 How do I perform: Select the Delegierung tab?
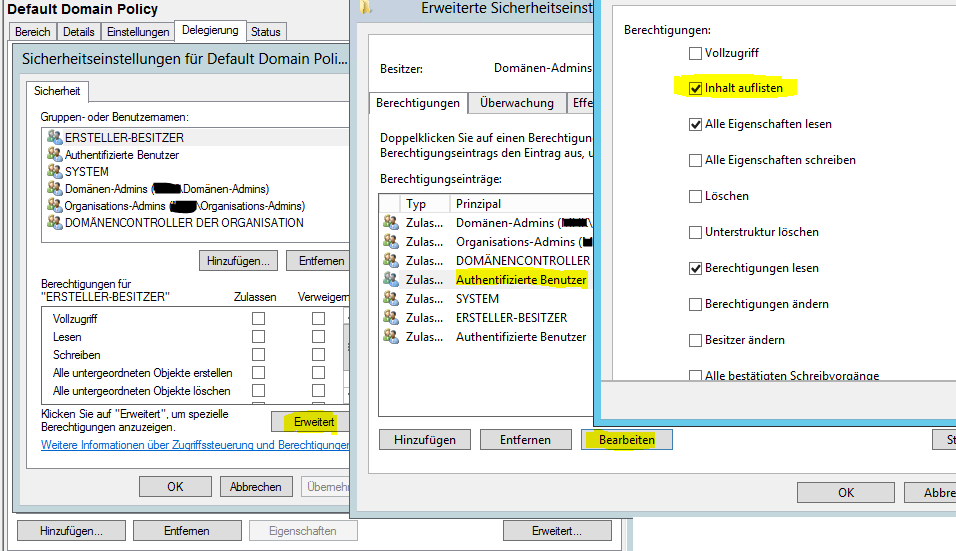coord(210,30)
